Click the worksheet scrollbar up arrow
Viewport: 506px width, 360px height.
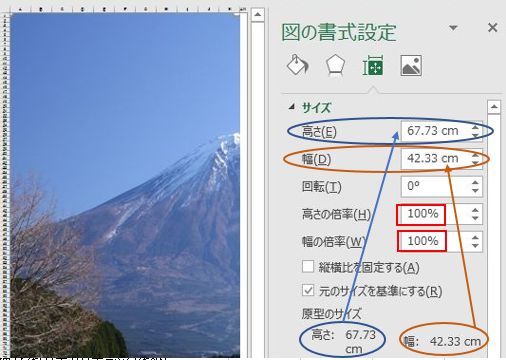coord(258,15)
